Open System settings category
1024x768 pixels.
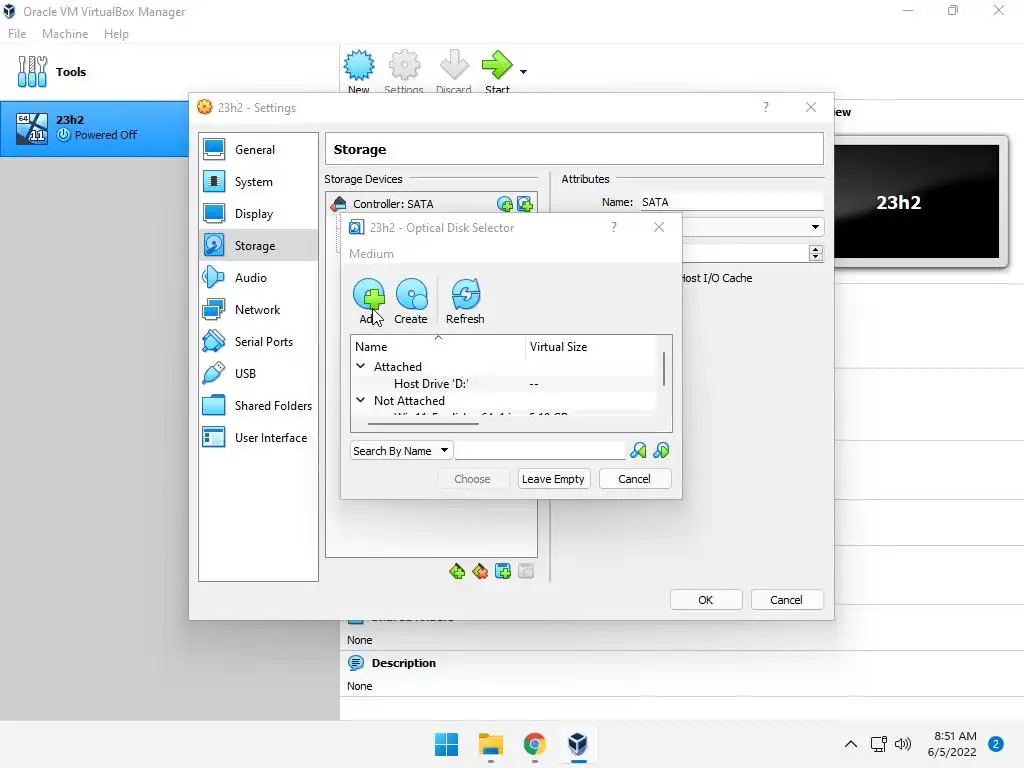pyautogui.click(x=258, y=182)
